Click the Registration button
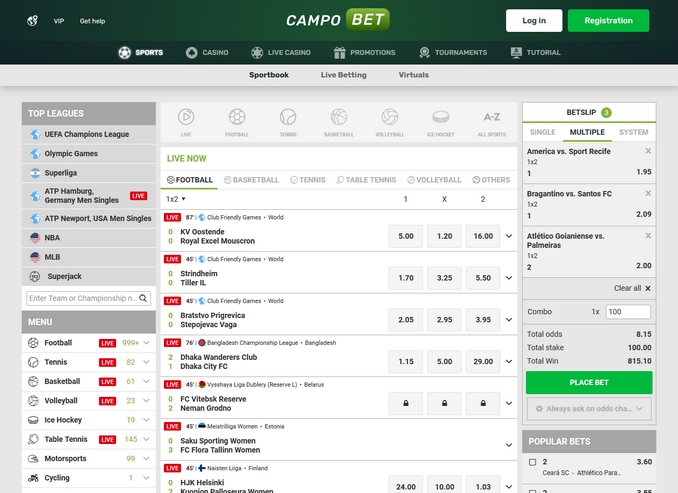This screenshot has width=678, height=493. 608,21
